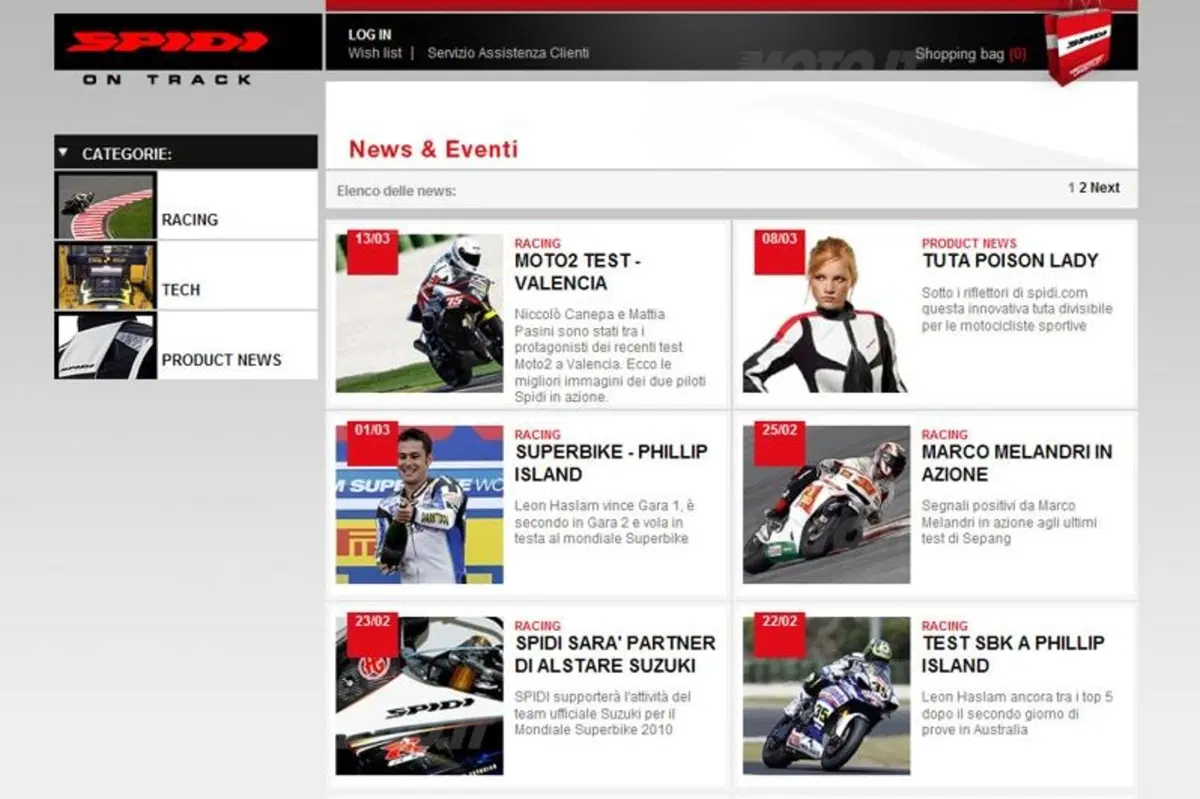Screen dimensions: 1200x799
Task: Open Servizio Assistenza Clienti link
Action: pyautogui.click(x=508, y=53)
